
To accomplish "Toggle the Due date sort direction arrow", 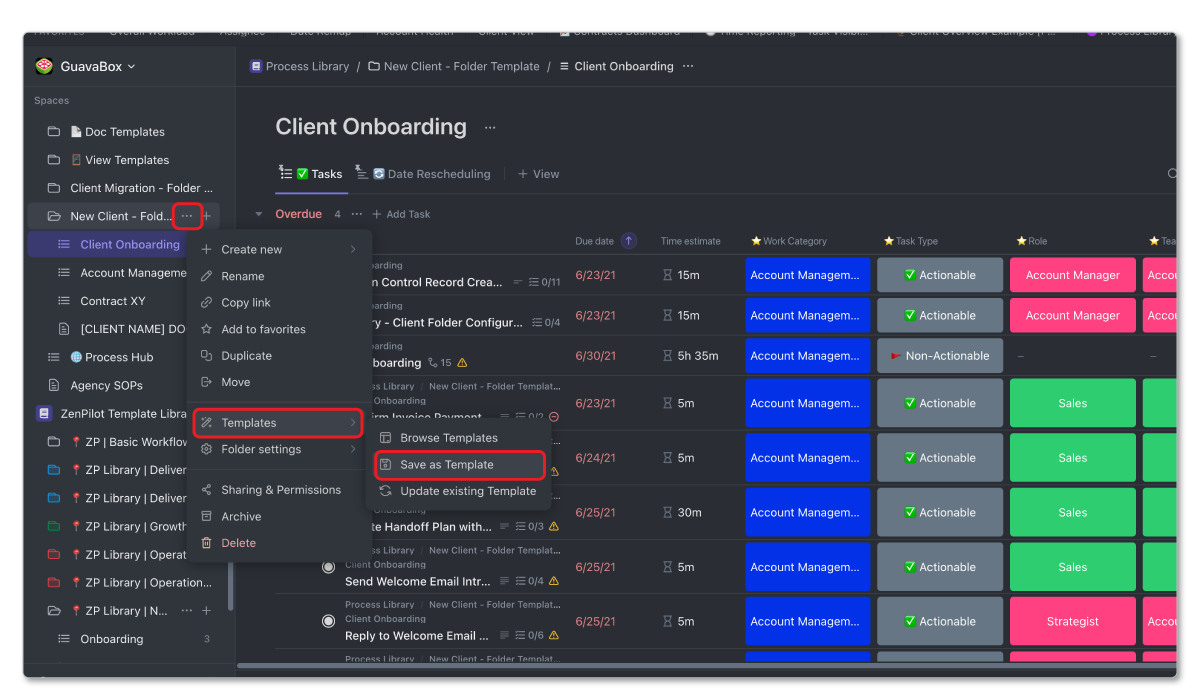I will coord(629,241).
